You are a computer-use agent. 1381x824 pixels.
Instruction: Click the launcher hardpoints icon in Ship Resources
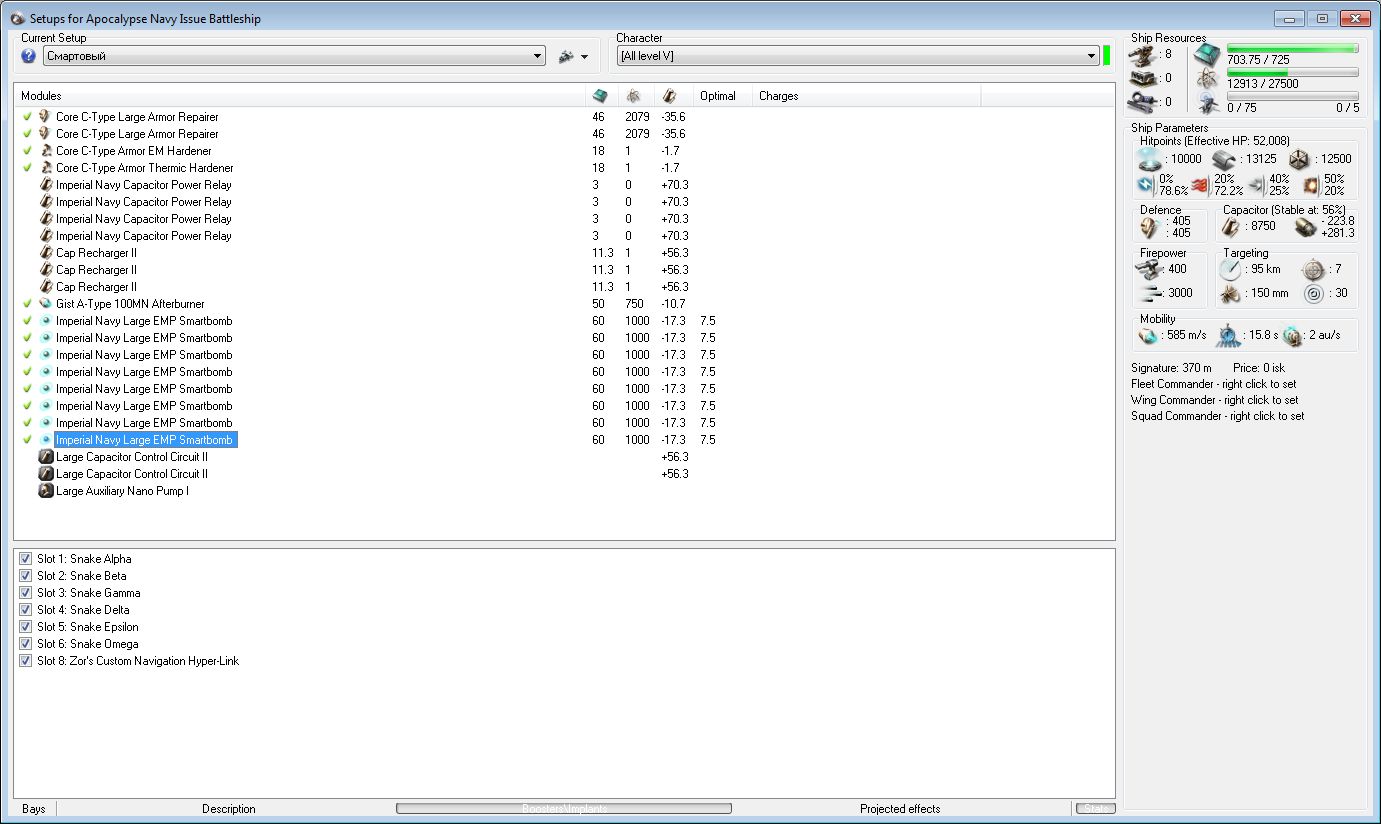pos(1144,78)
